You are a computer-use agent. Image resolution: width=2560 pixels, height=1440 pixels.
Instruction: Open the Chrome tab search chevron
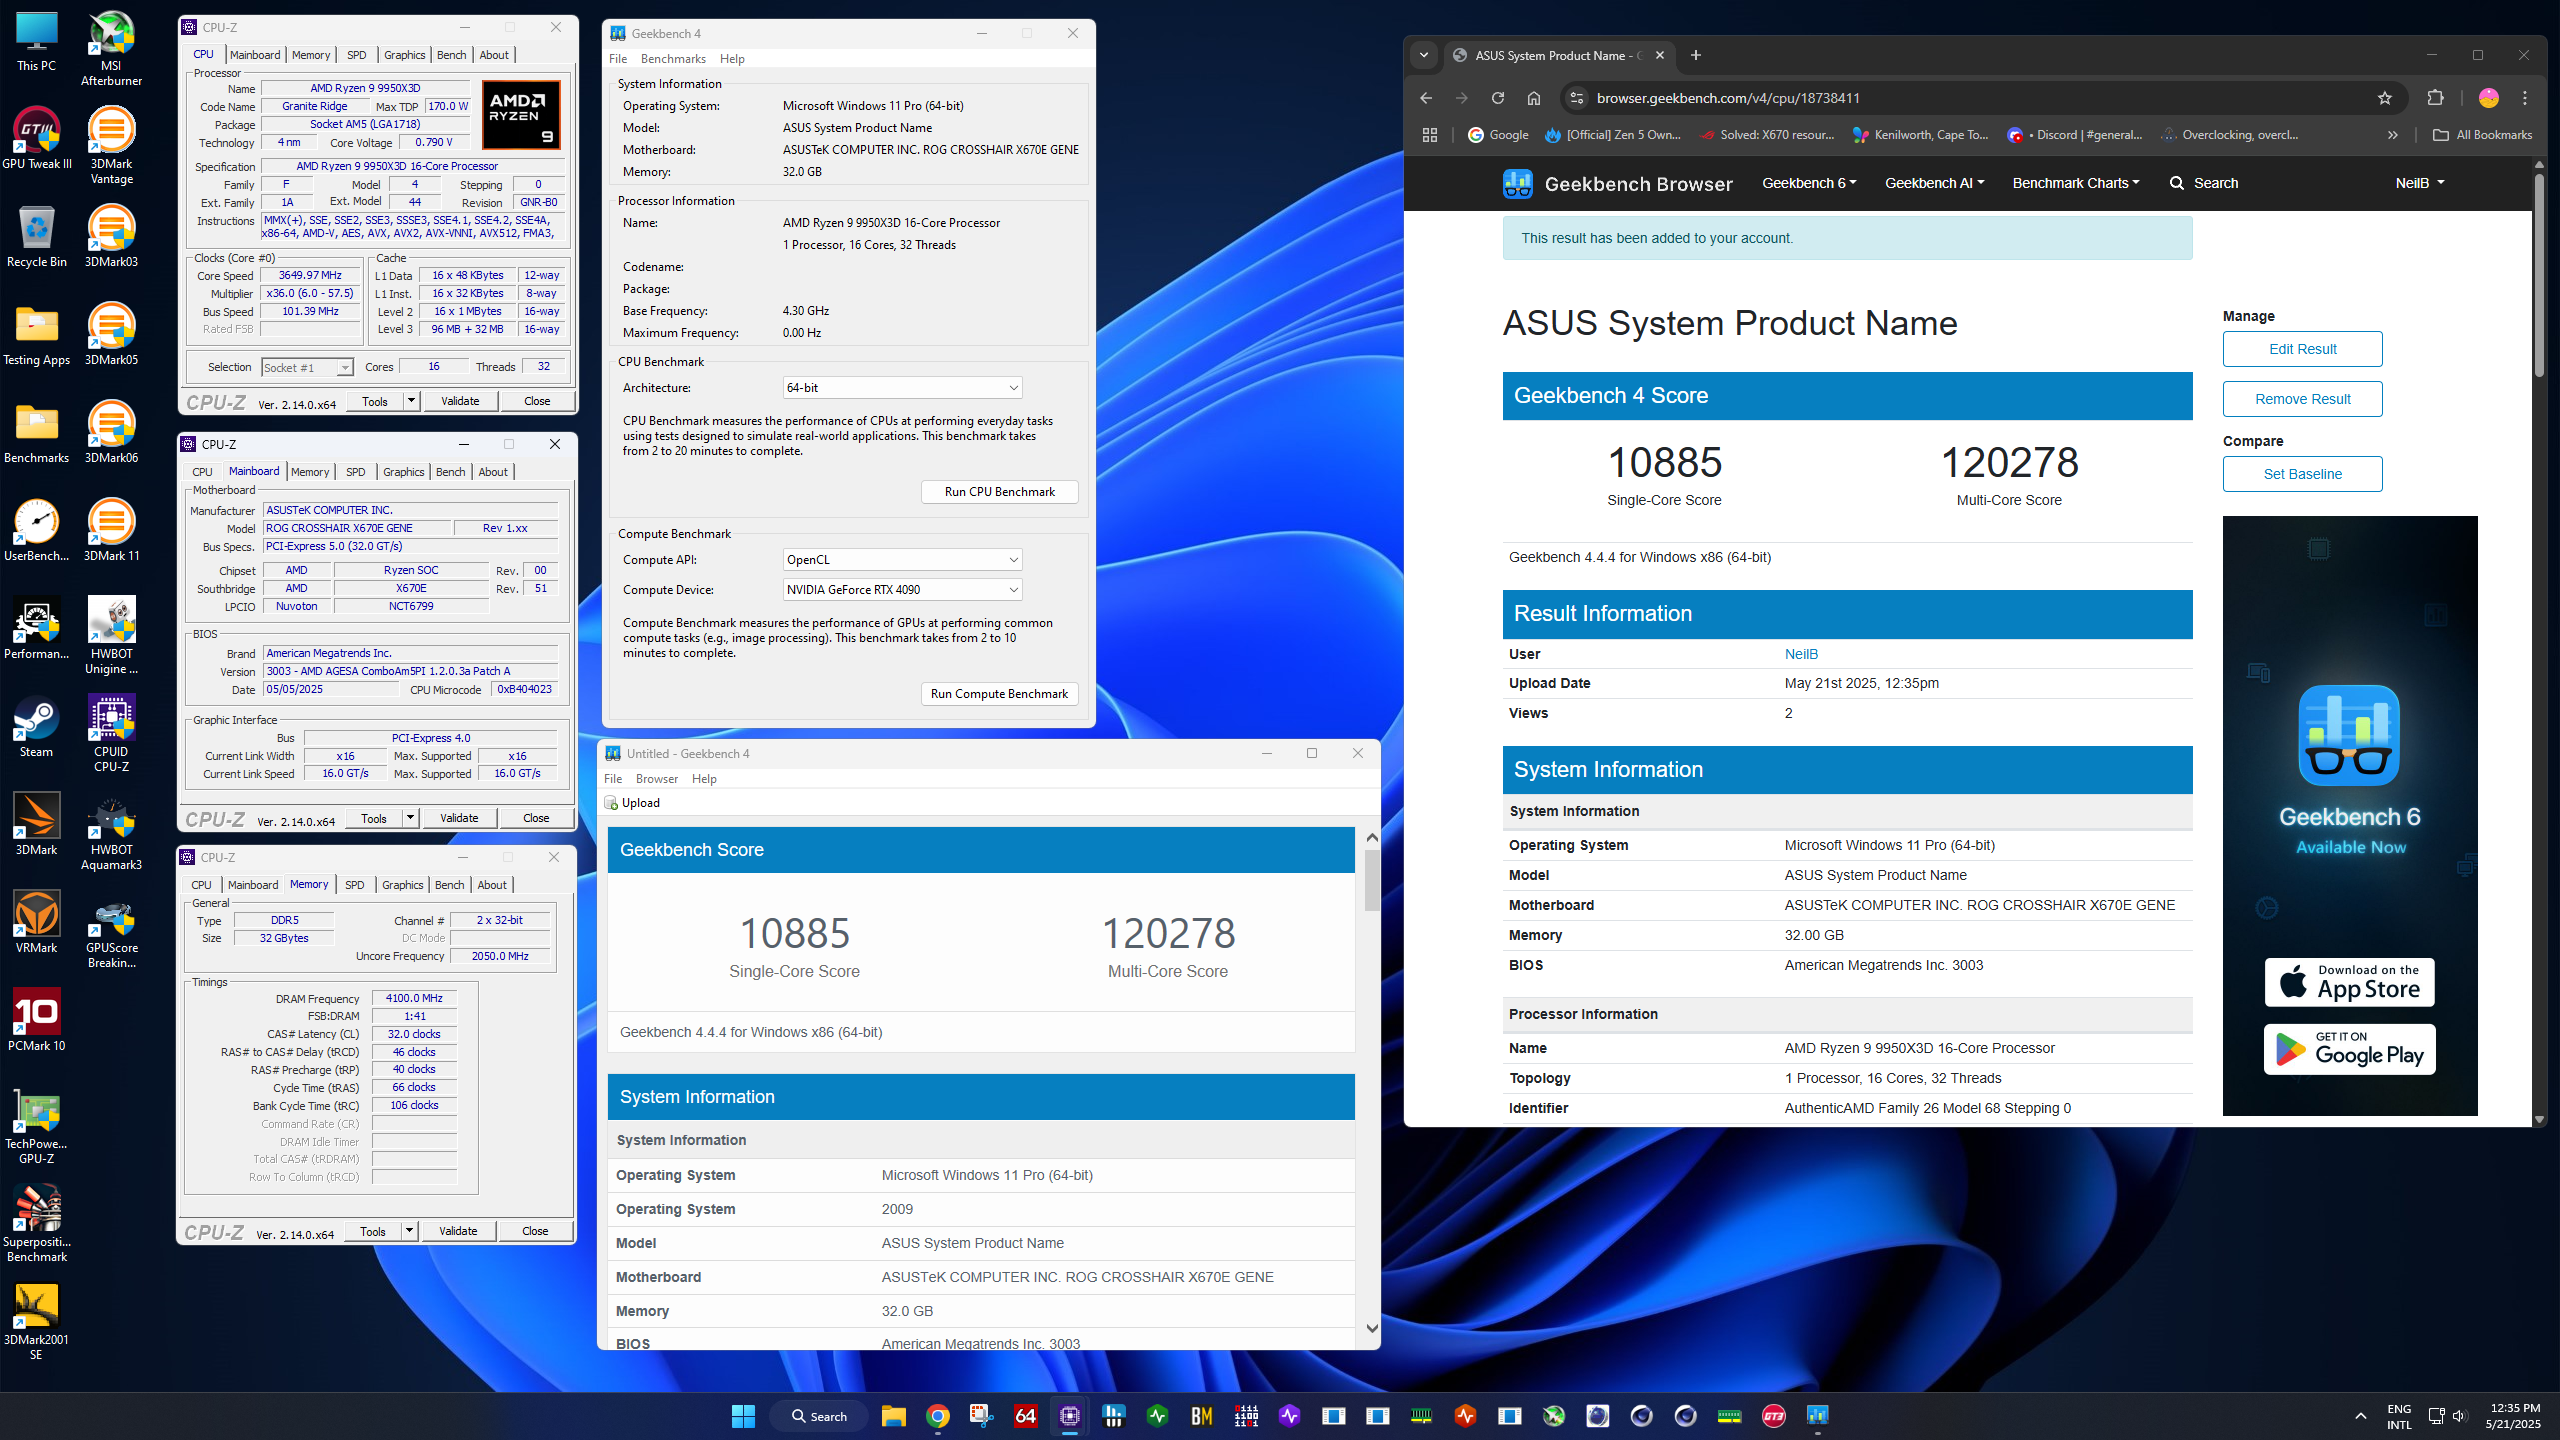[1423, 55]
